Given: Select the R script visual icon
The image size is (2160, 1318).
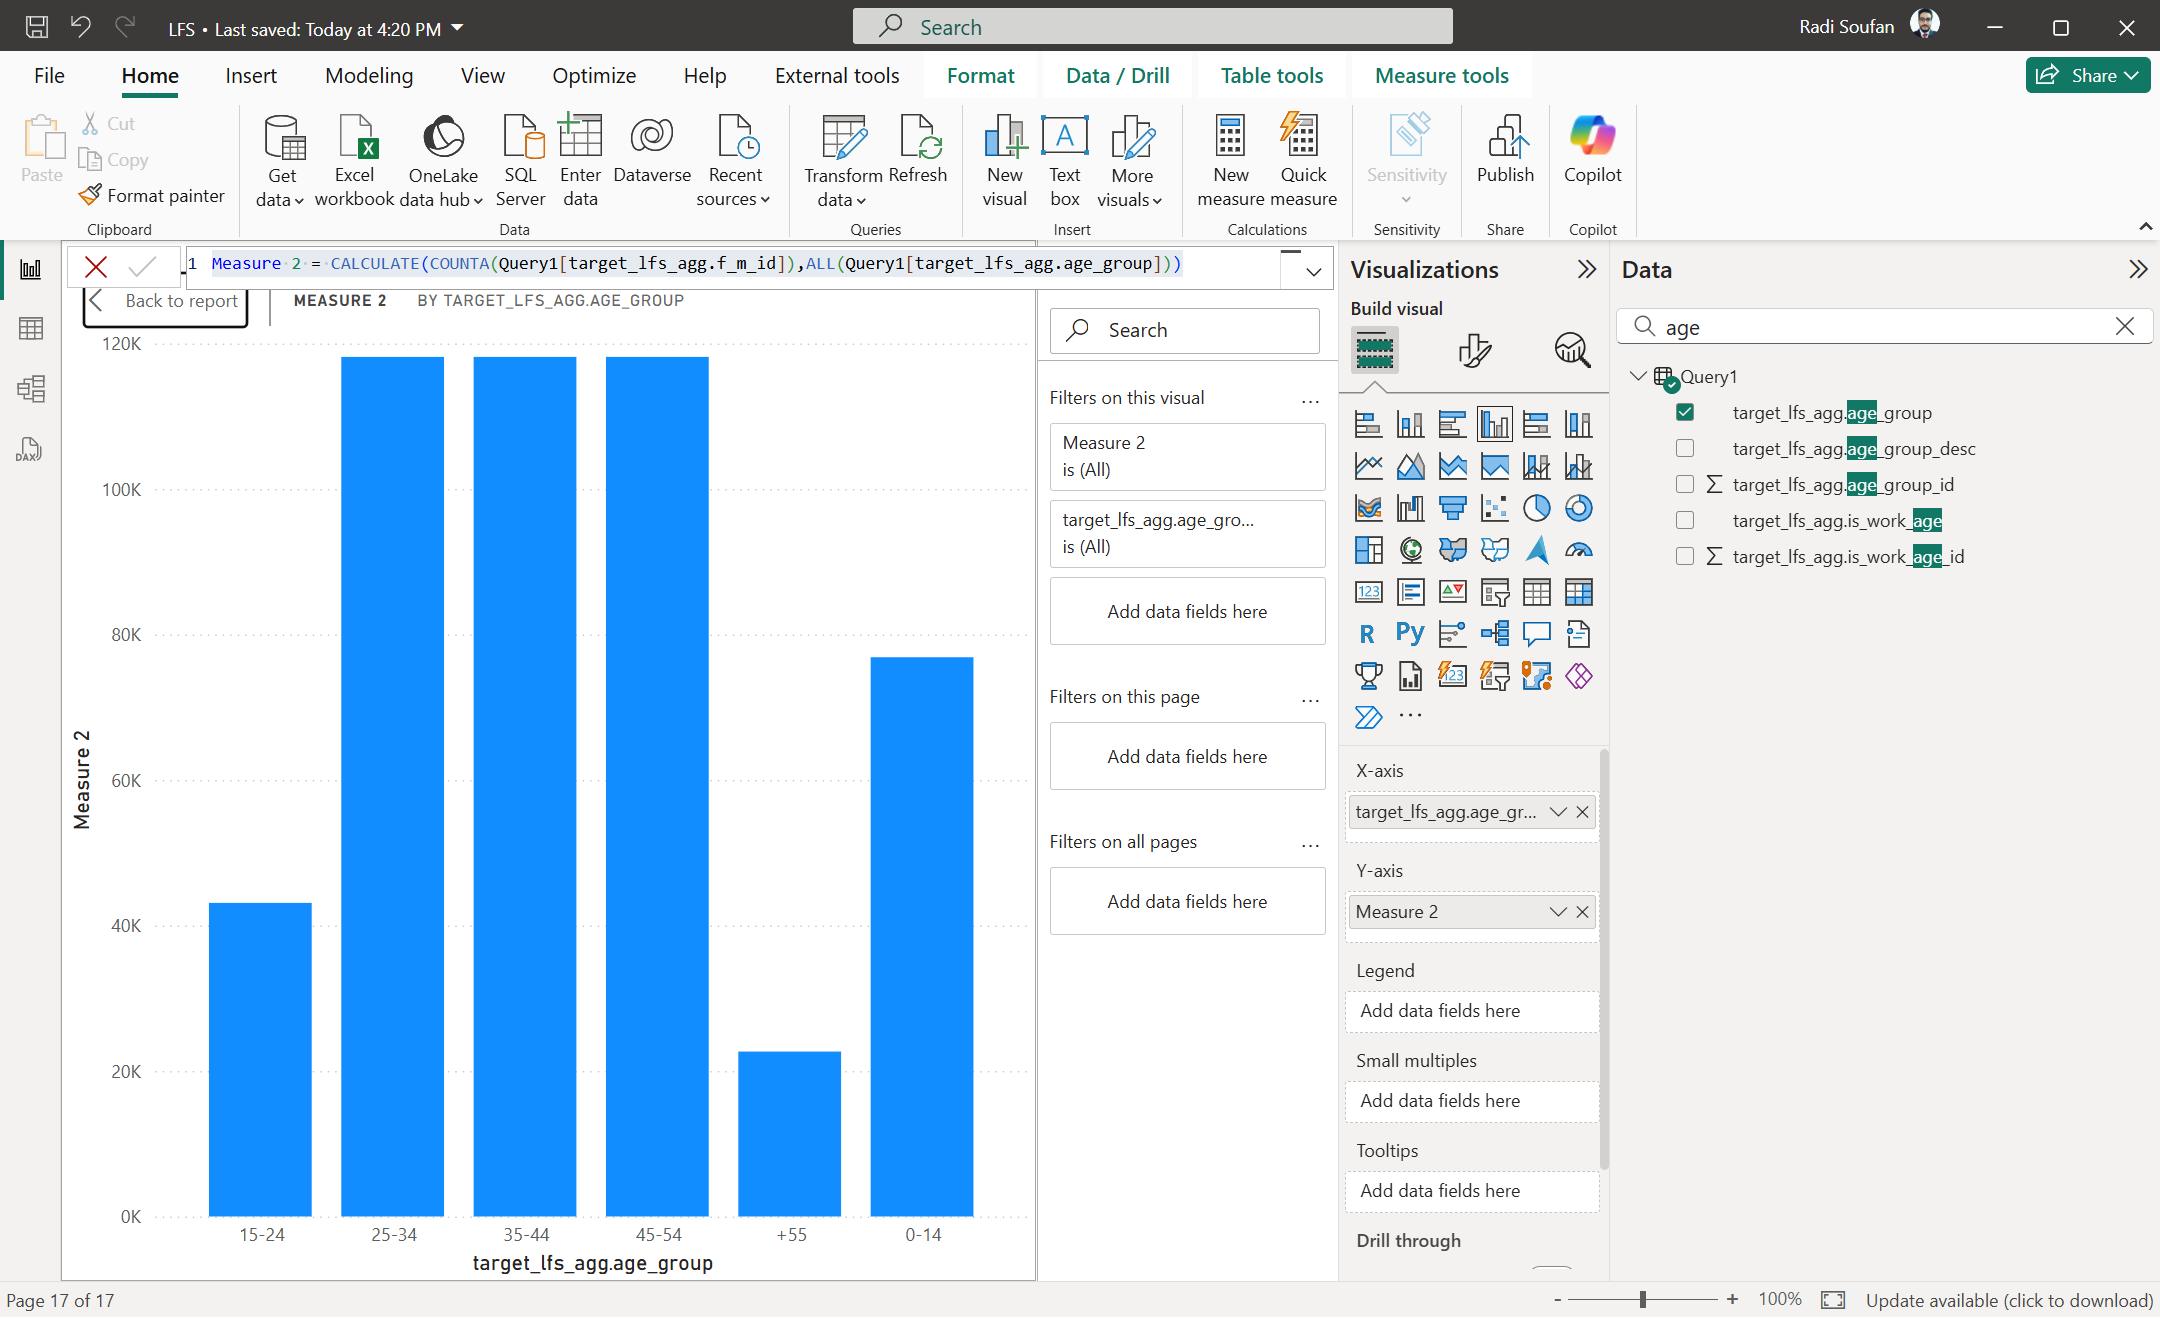Looking at the screenshot, I should point(1368,634).
